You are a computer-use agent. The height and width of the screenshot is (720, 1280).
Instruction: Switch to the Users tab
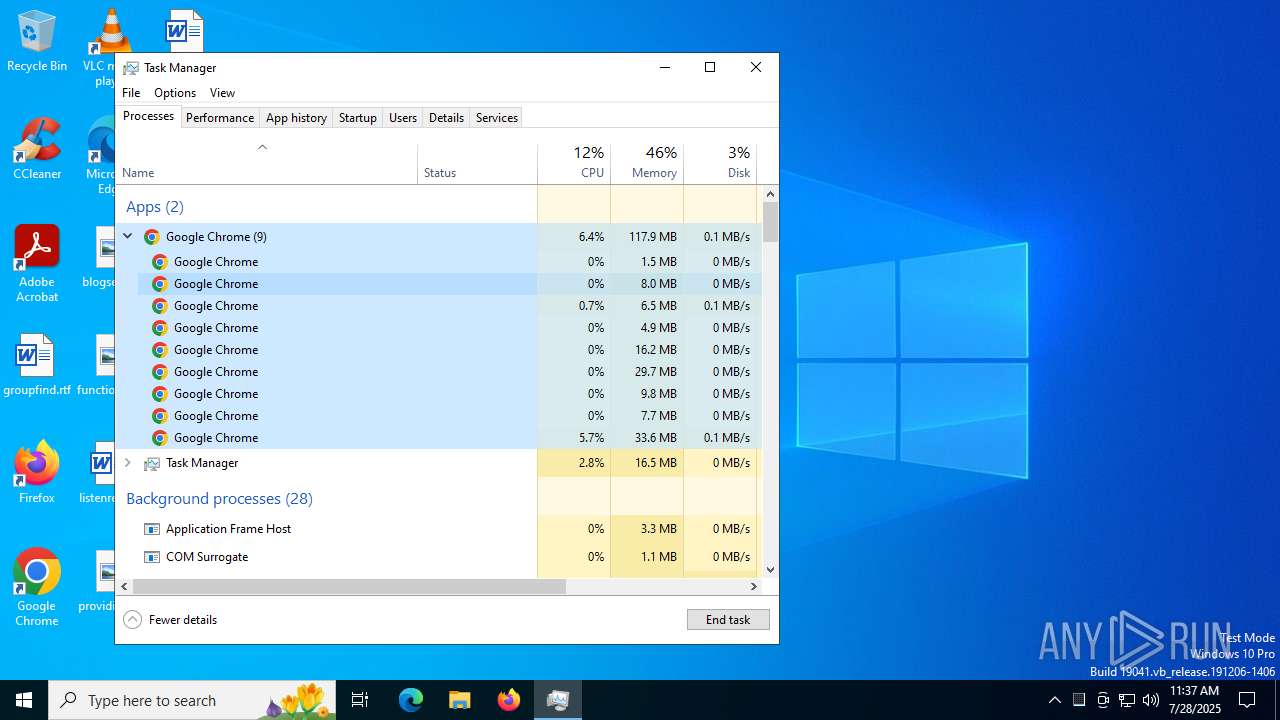coord(403,118)
